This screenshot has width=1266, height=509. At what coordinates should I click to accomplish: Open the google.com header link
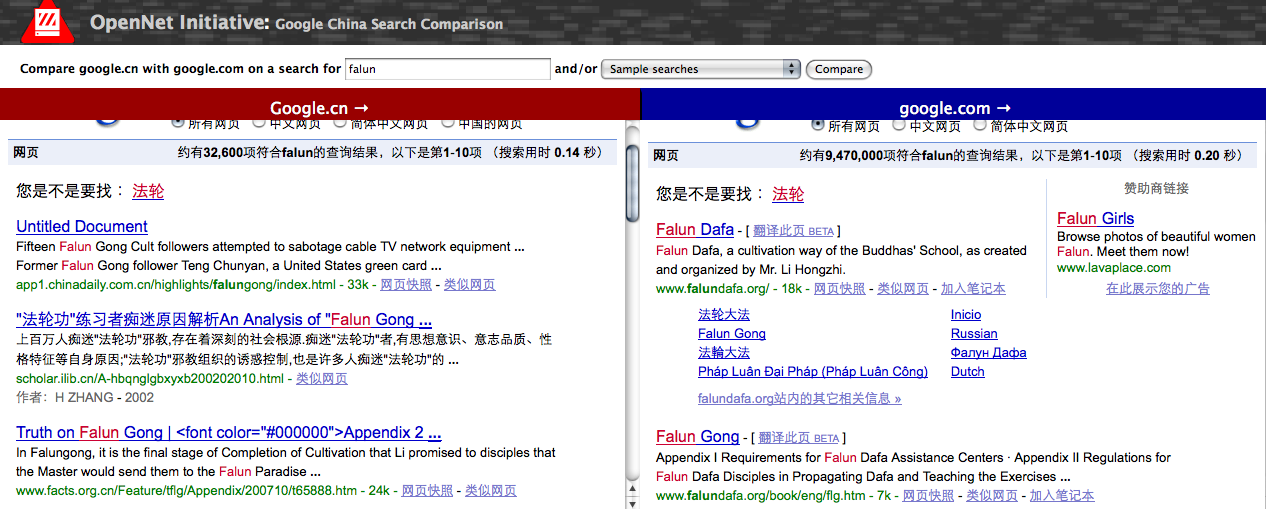[955, 108]
